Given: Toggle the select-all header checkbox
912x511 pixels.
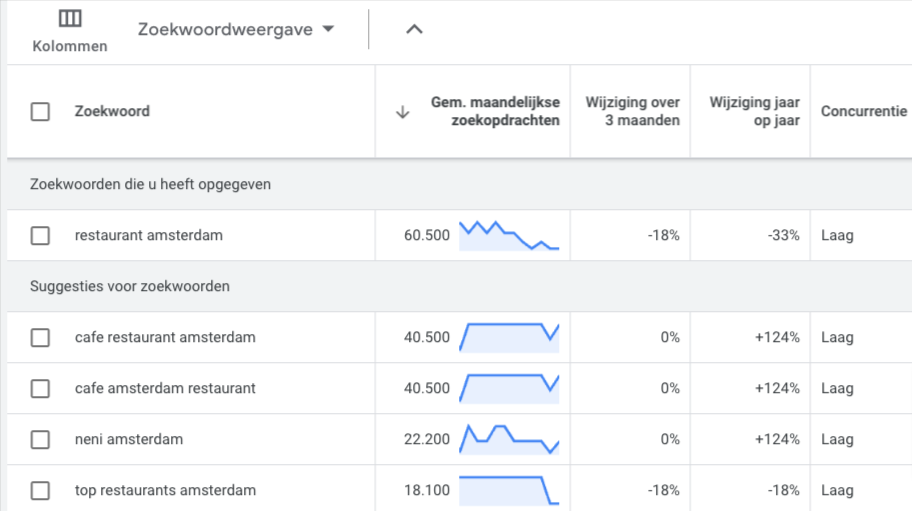Looking at the screenshot, I should 40,112.
